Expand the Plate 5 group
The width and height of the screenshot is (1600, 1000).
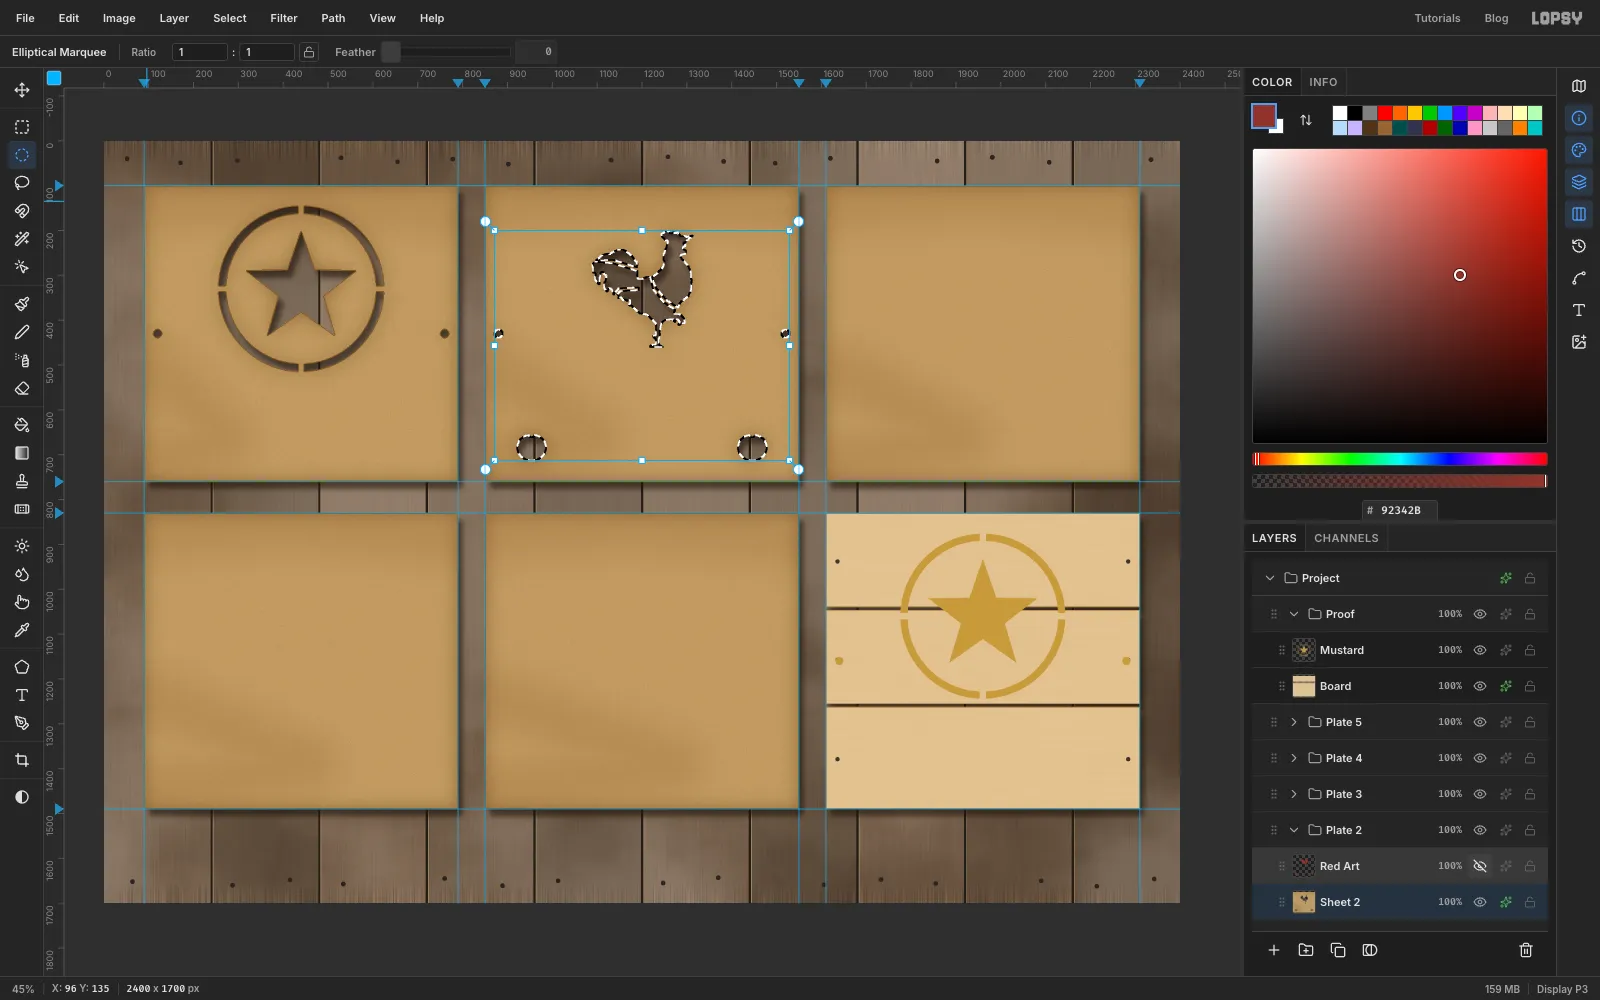point(1294,722)
